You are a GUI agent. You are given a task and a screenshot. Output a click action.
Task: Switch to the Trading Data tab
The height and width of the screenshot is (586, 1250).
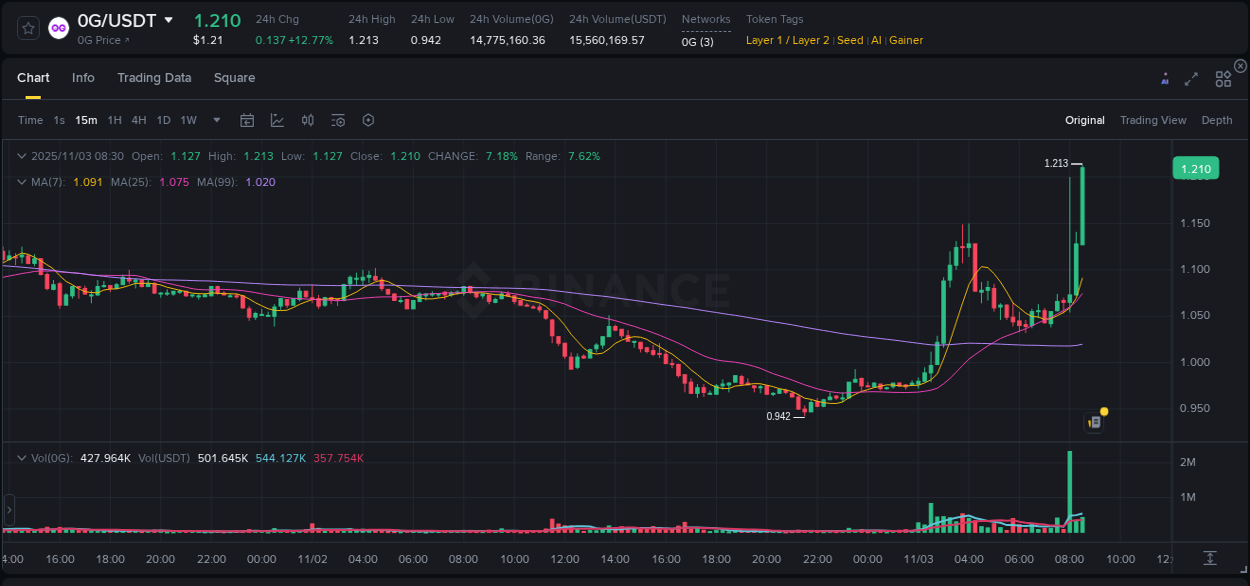coord(154,78)
